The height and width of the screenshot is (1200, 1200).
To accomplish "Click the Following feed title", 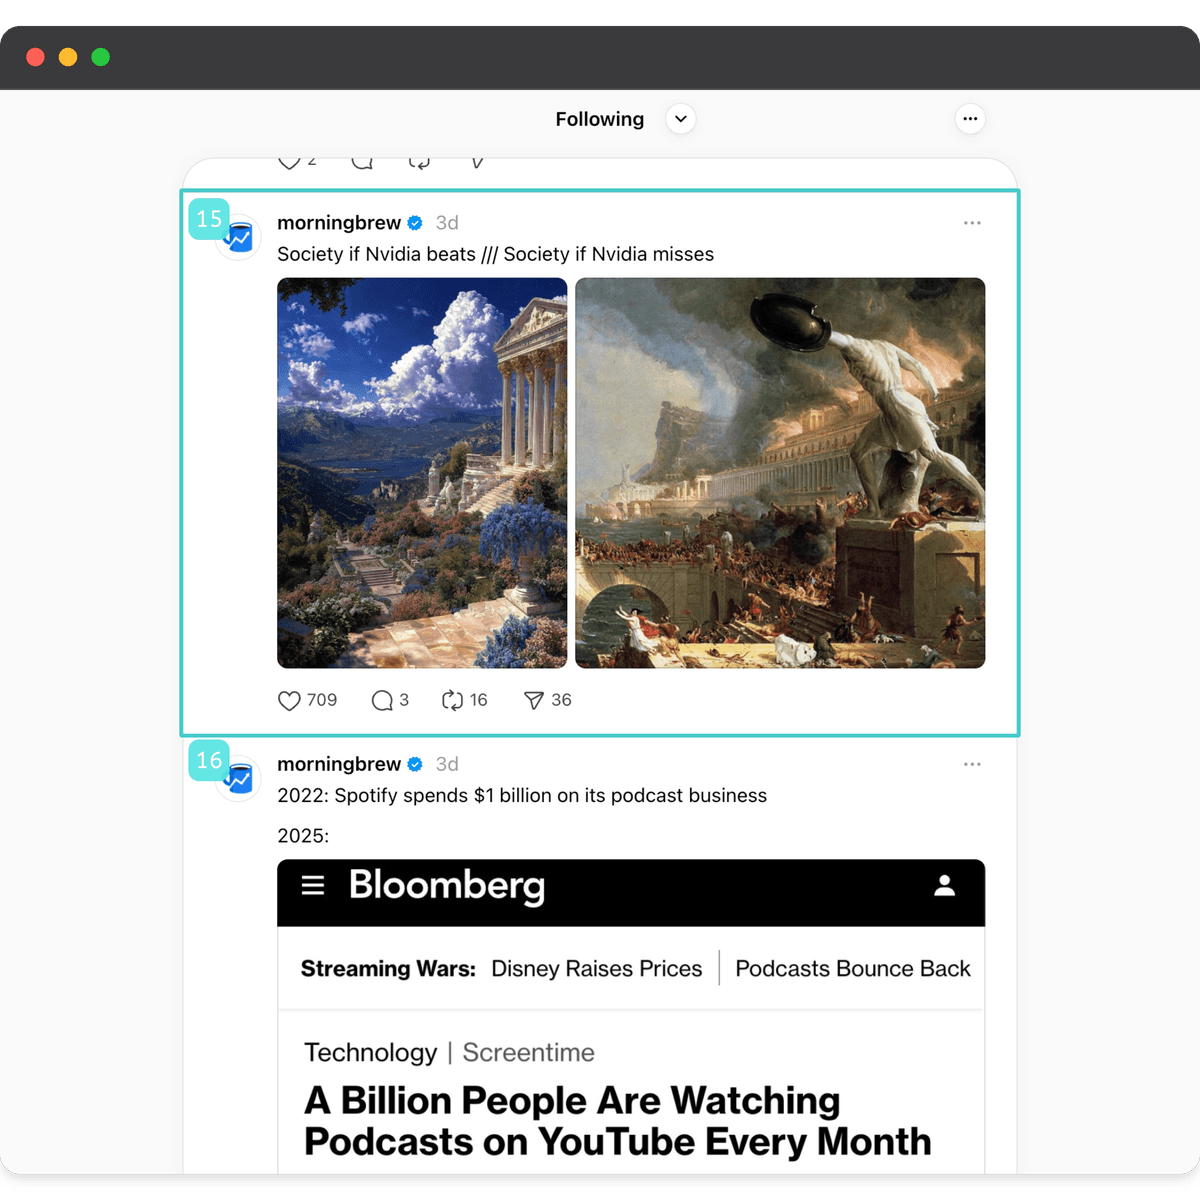I will click(x=600, y=119).
